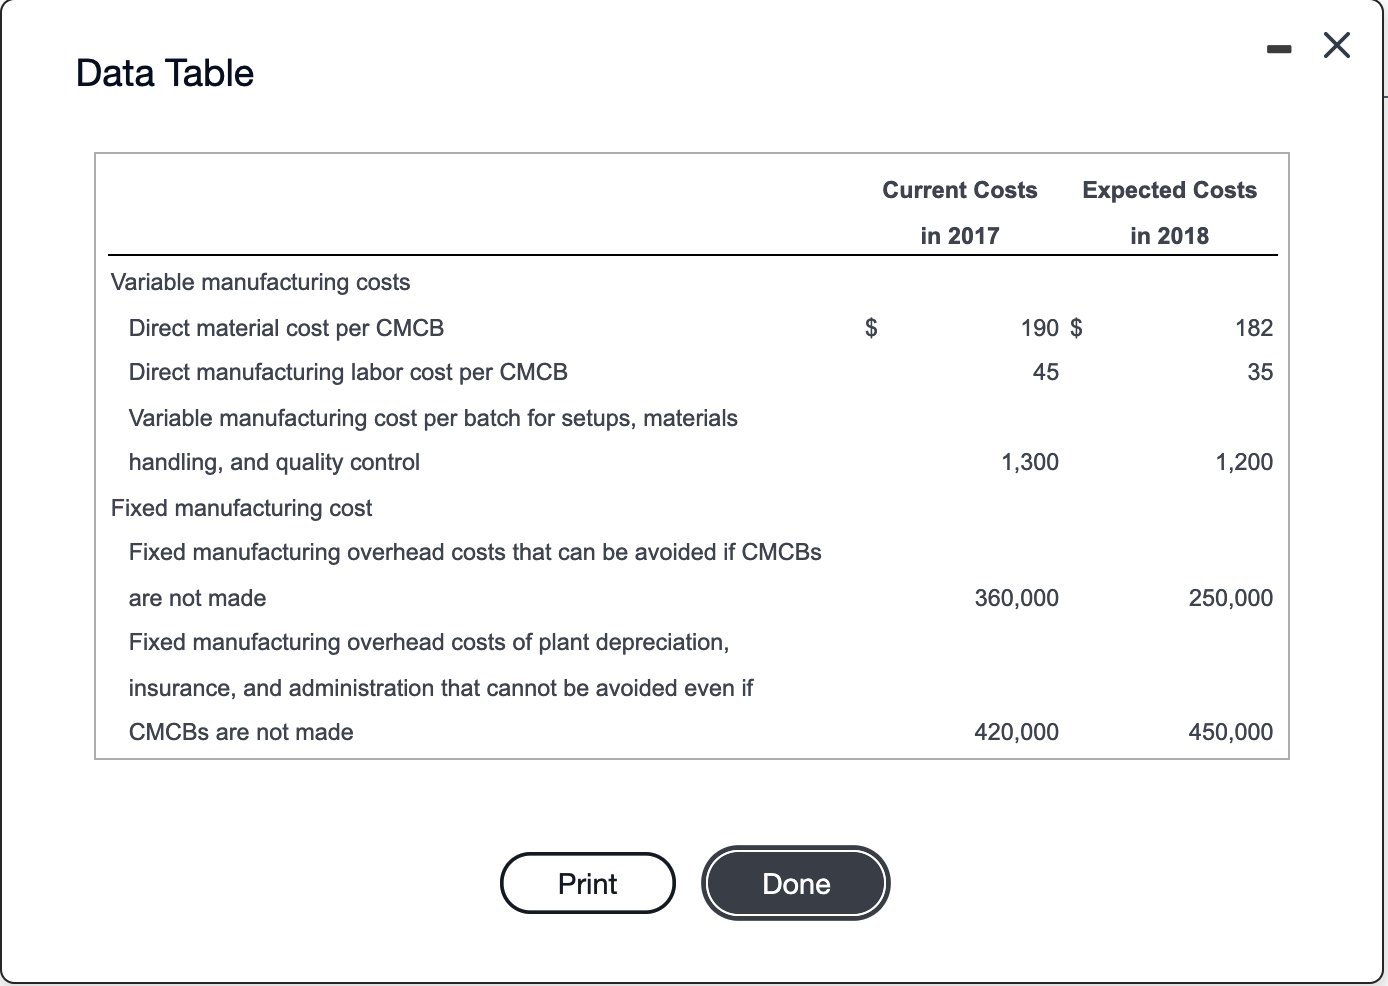Select the Variable manufacturing costs row label
Image resolution: width=1388 pixels, height=986 pixels.
click(x=260, y=282)
